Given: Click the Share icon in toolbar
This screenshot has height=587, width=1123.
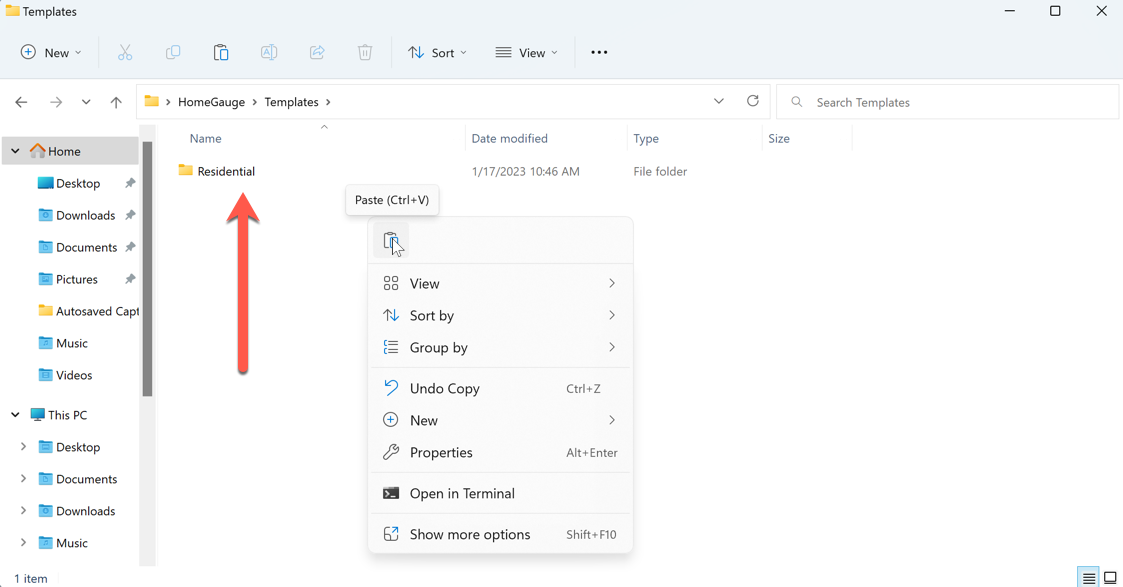Looking at the screenshot, I should click(x=317, y=53).
